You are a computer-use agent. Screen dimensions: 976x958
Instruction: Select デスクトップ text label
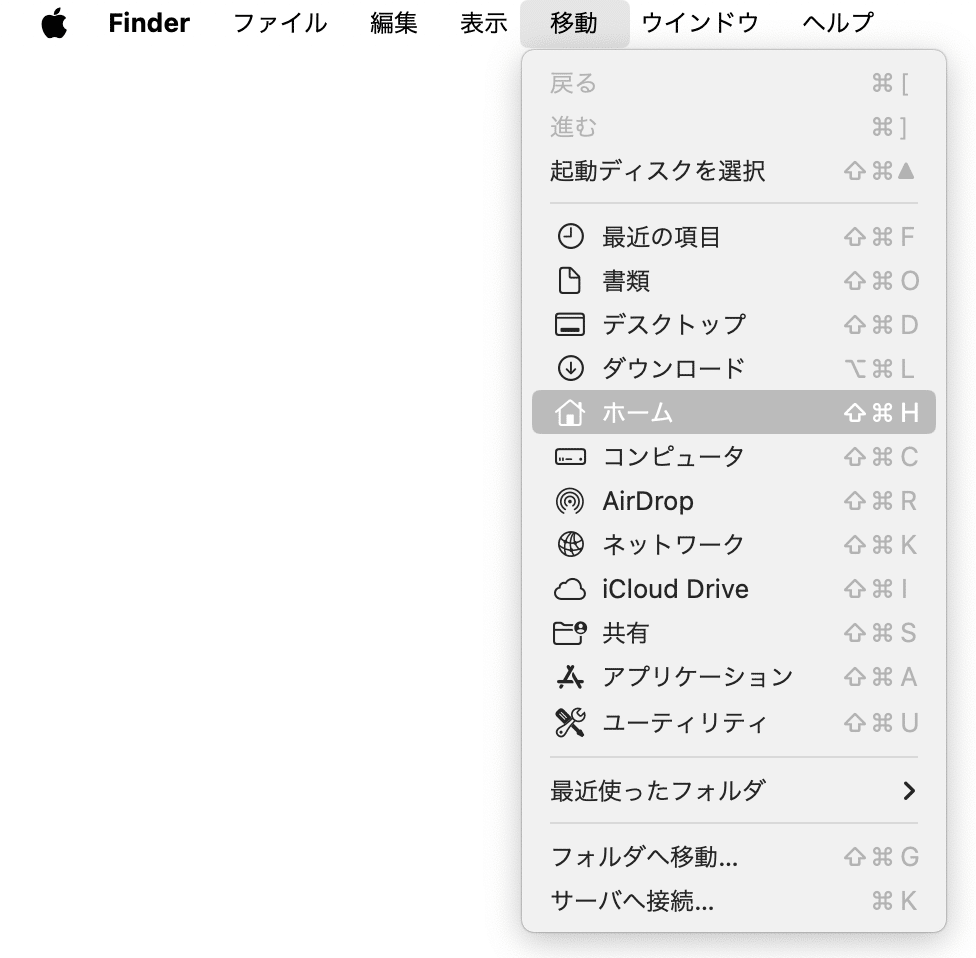point(673,324)
